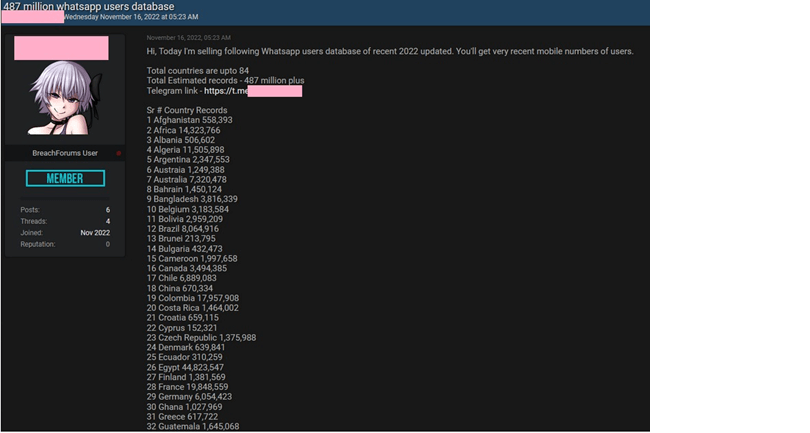Click row '22 Cyprus 152,321'
810x433 pixels.
[182, 328]
